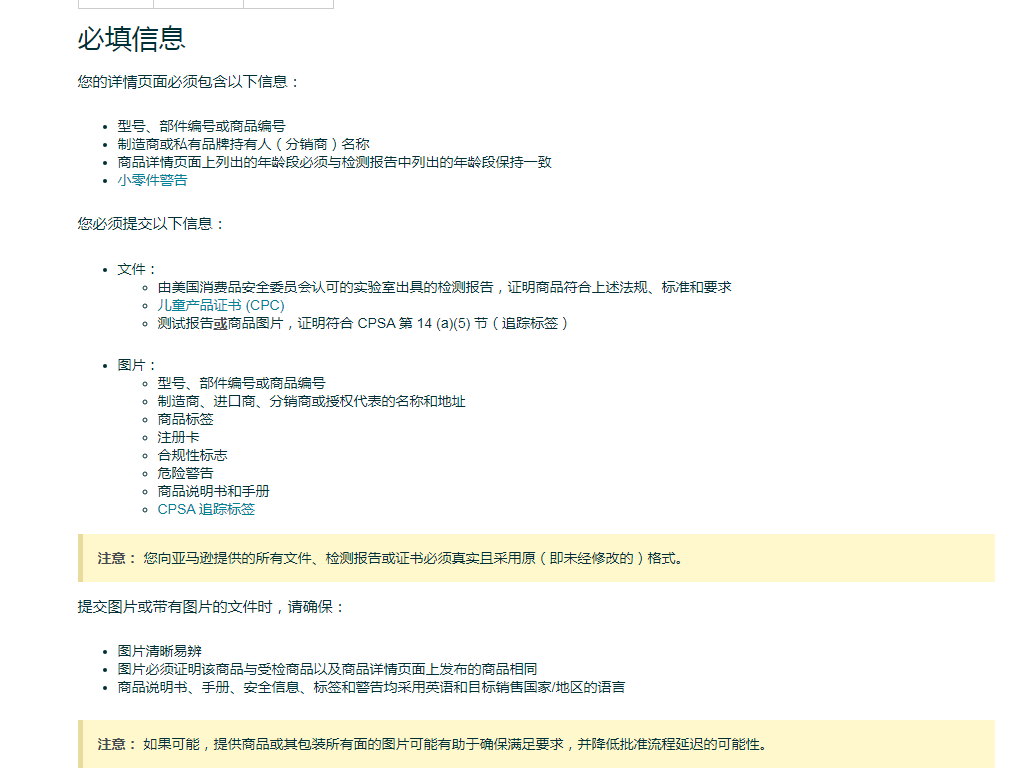Click the 注册卡 list item
The height and width of the screenshot is (778, 1026).
pos(178,437)
